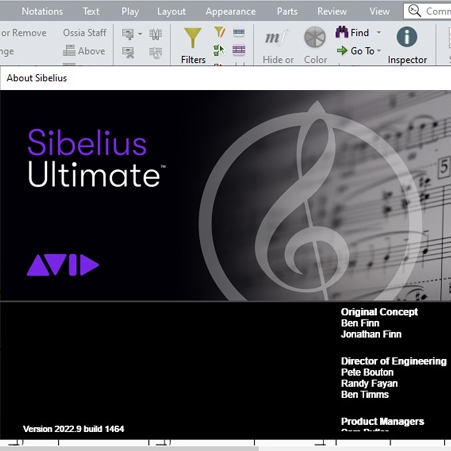451x451 pixels.
Task: Click the green checkbox select icon
Action: [x=219, y=50]
